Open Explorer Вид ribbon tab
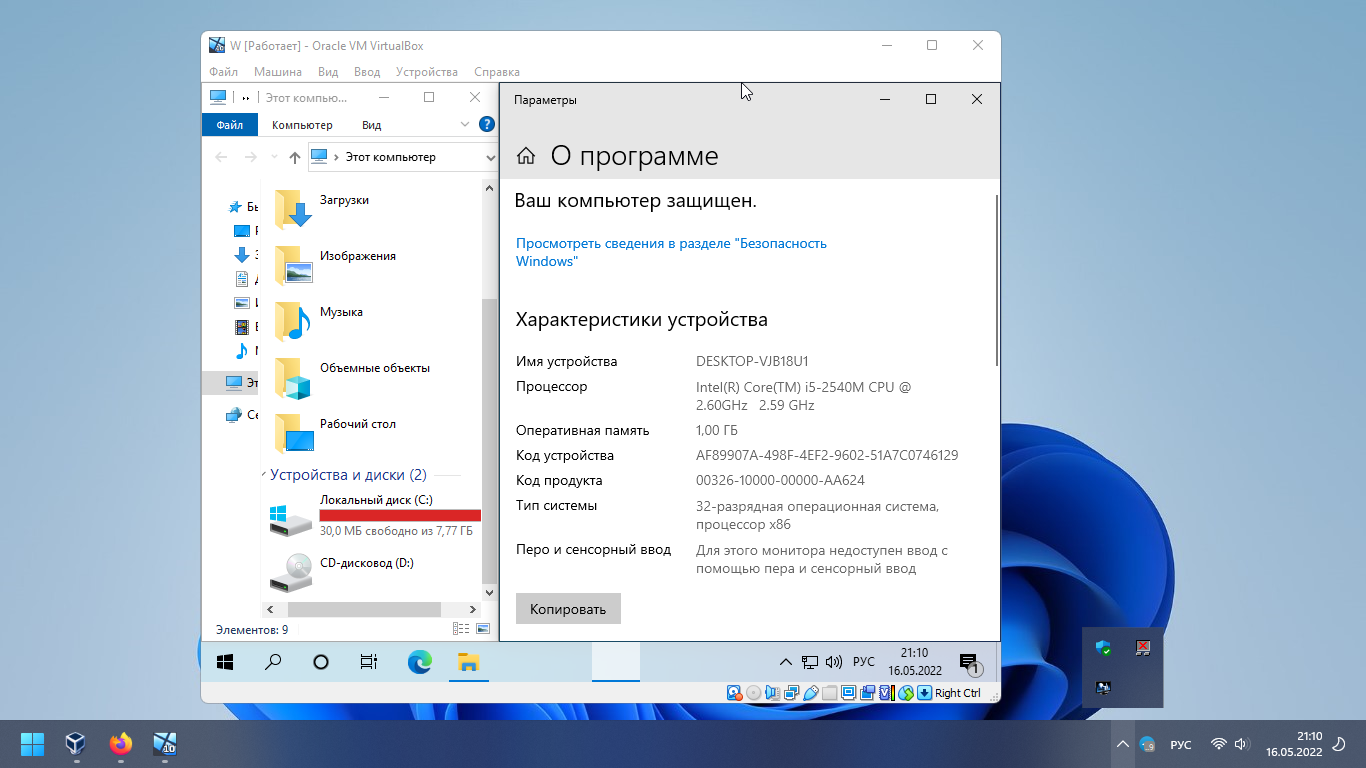 [371, 125]
